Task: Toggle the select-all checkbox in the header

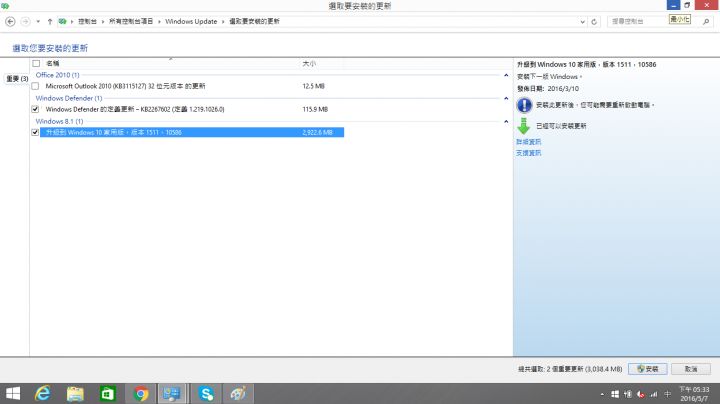Action: click(x=36, y=63)
